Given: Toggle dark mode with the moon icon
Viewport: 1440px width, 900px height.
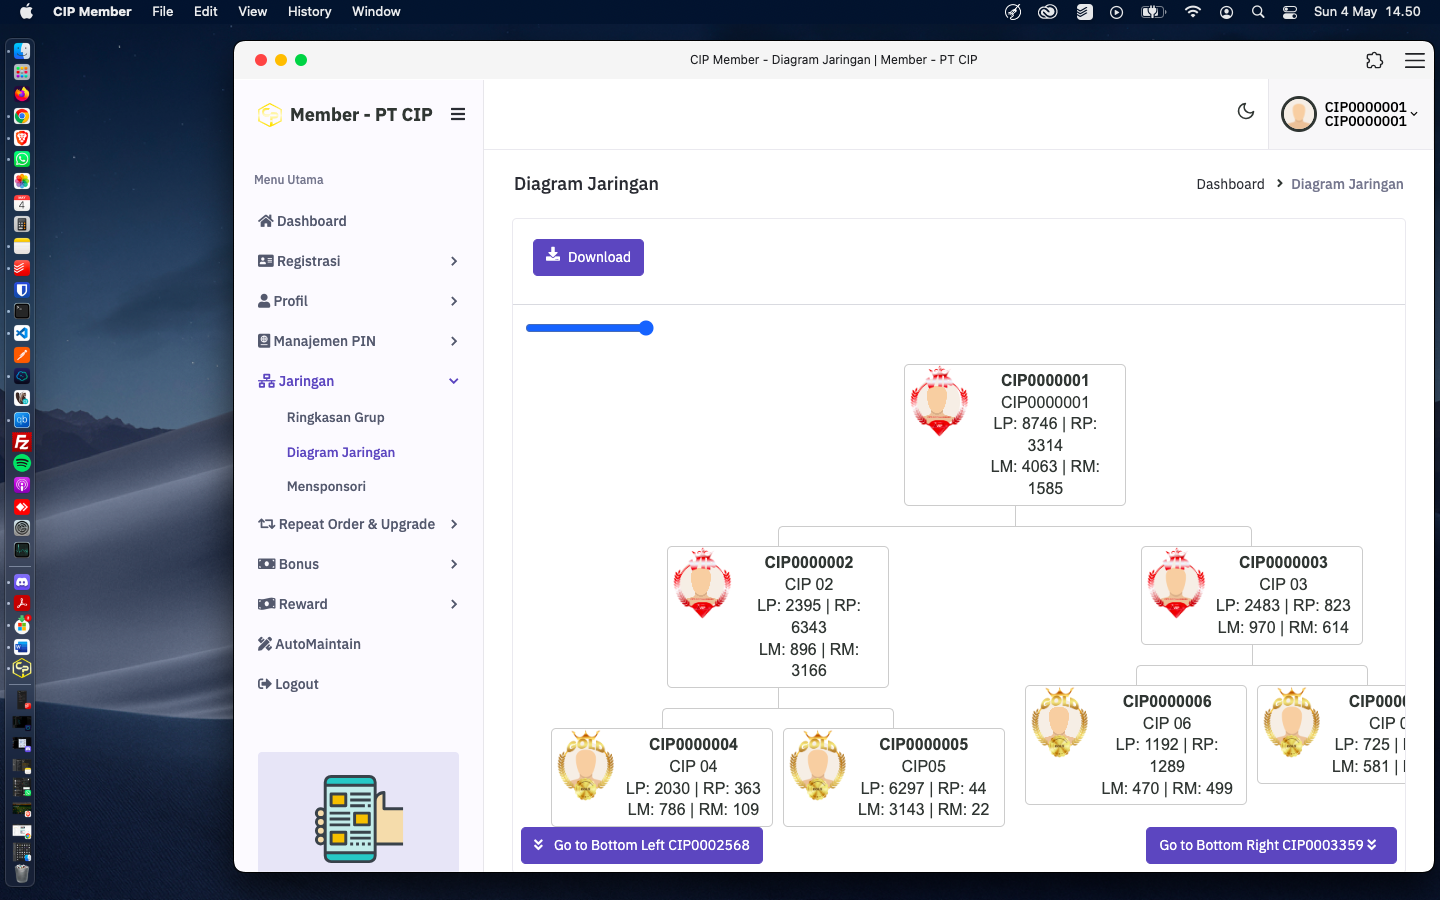Looking at the screenshot, I should 1245,112.
